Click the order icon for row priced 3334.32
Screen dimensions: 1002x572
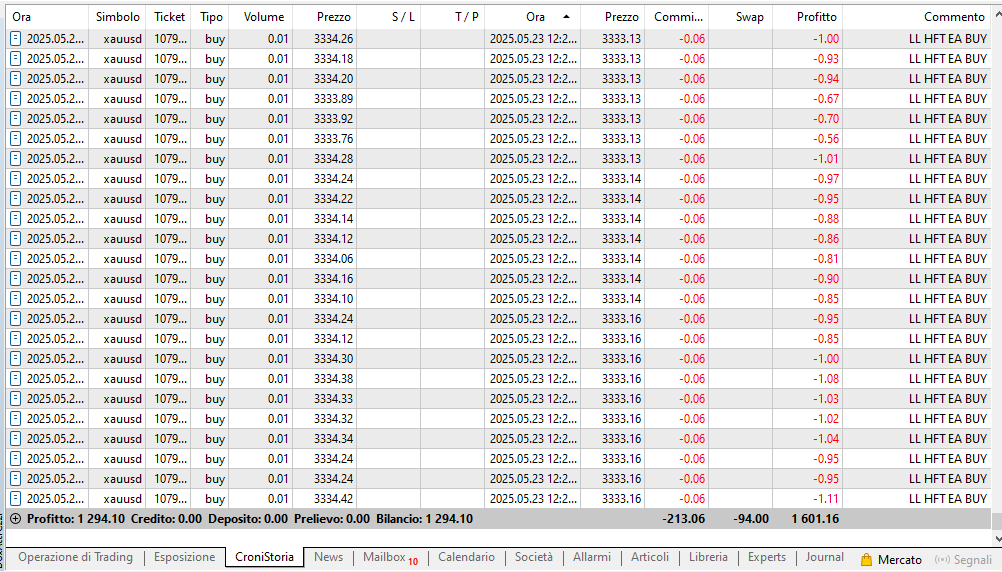tap(15, 419)
